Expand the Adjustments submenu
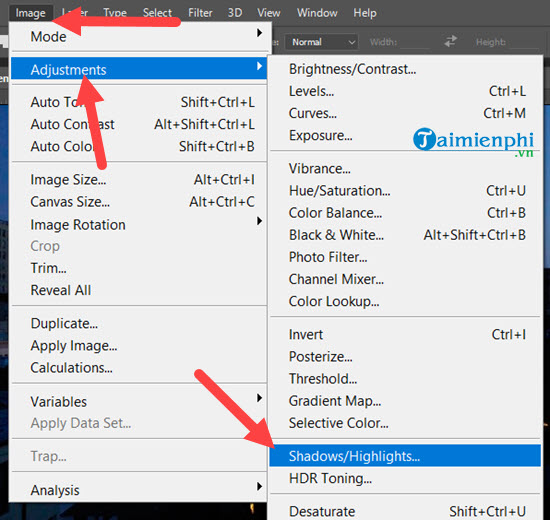 pyautogui.click(x=139, y=69)
